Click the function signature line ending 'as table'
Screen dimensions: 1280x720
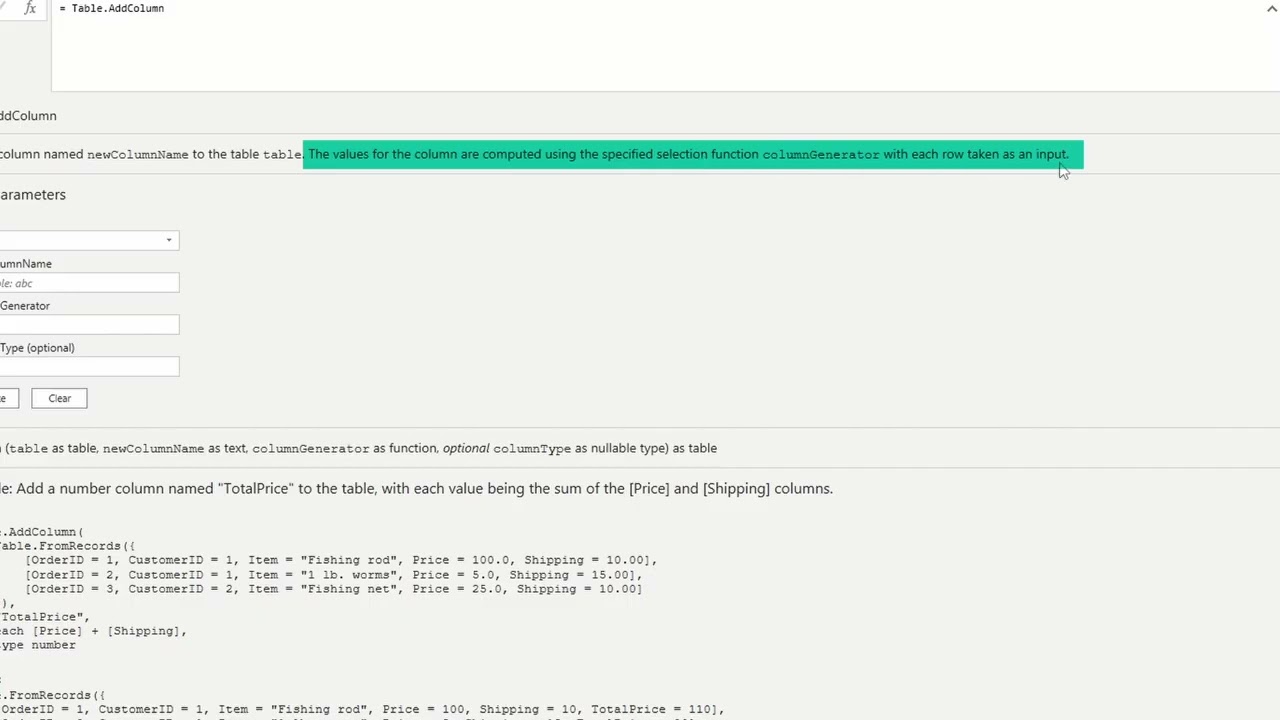point(358,448)
